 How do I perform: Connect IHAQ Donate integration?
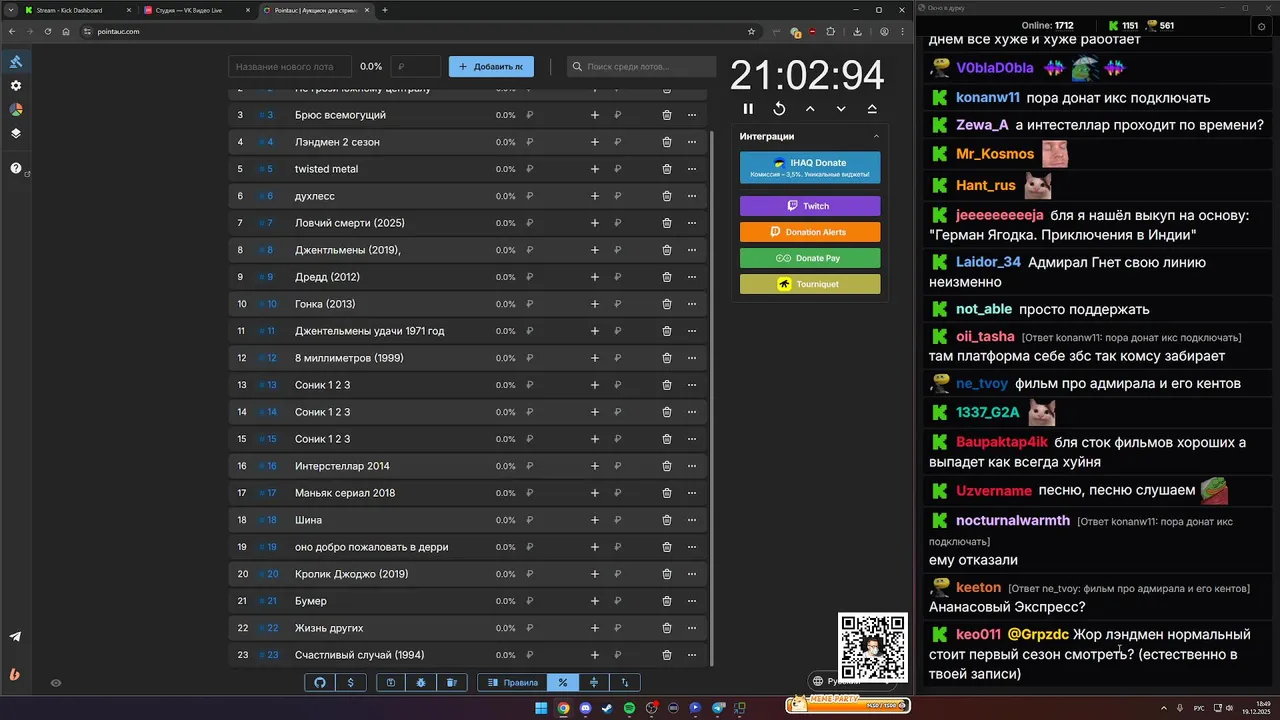click(810, 167)
